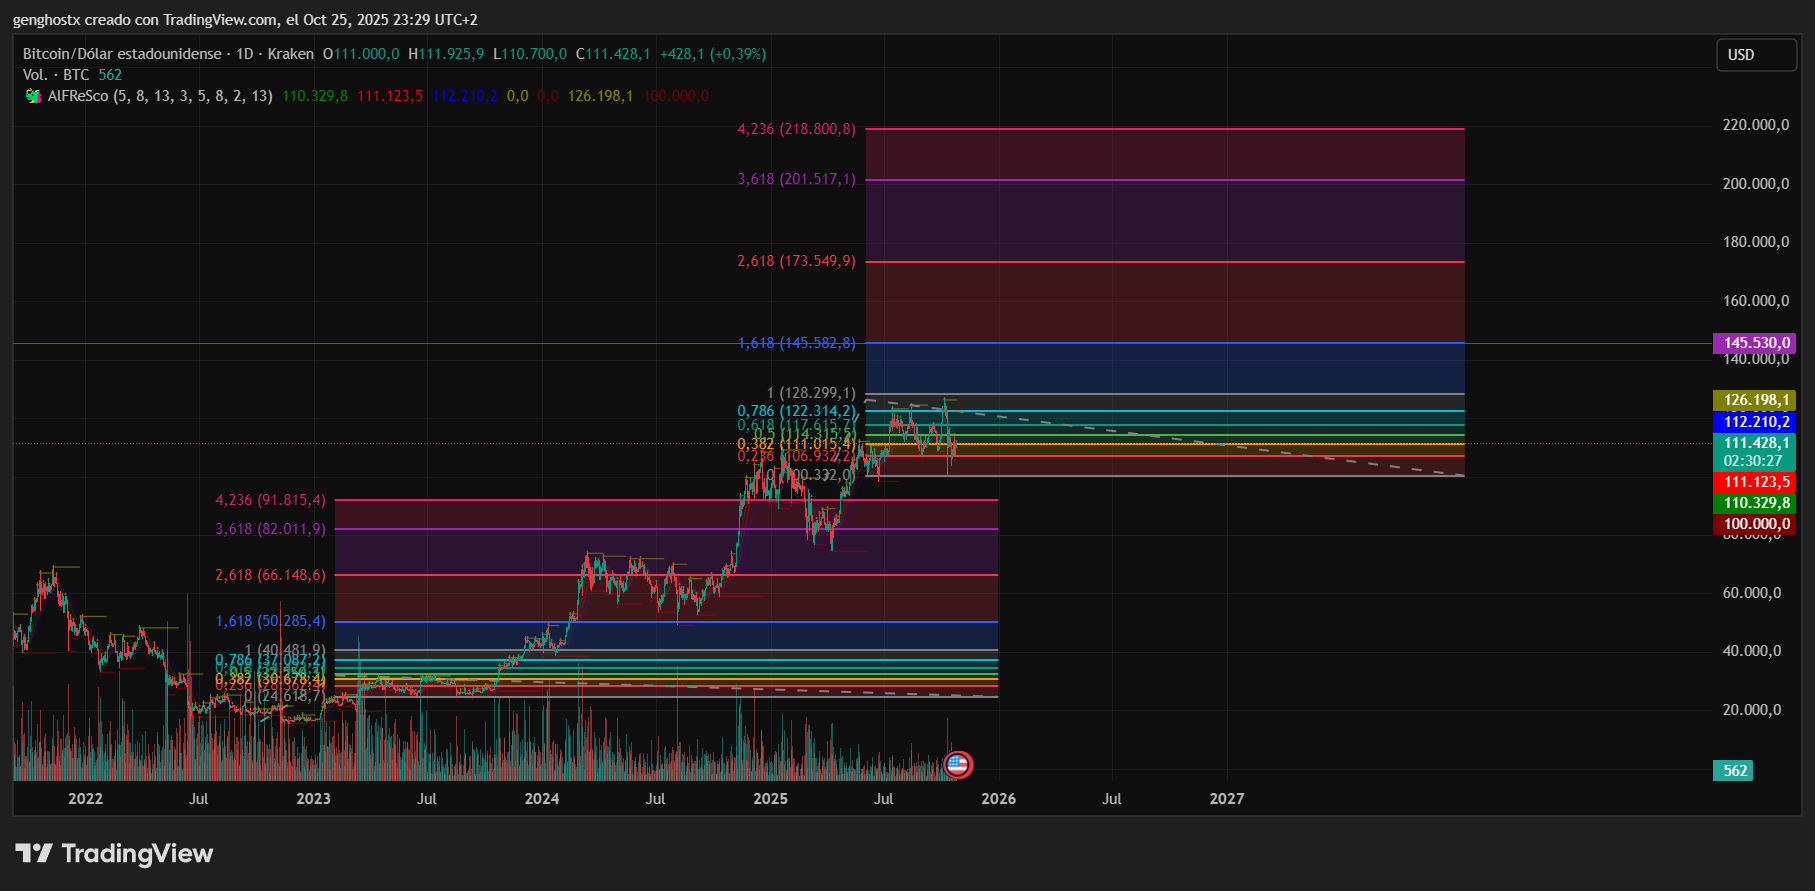Click the 126.198,1 olive value in legend
Image resolution: width=1815 pixels, height=891 pixels.
(x=600, y=96)
